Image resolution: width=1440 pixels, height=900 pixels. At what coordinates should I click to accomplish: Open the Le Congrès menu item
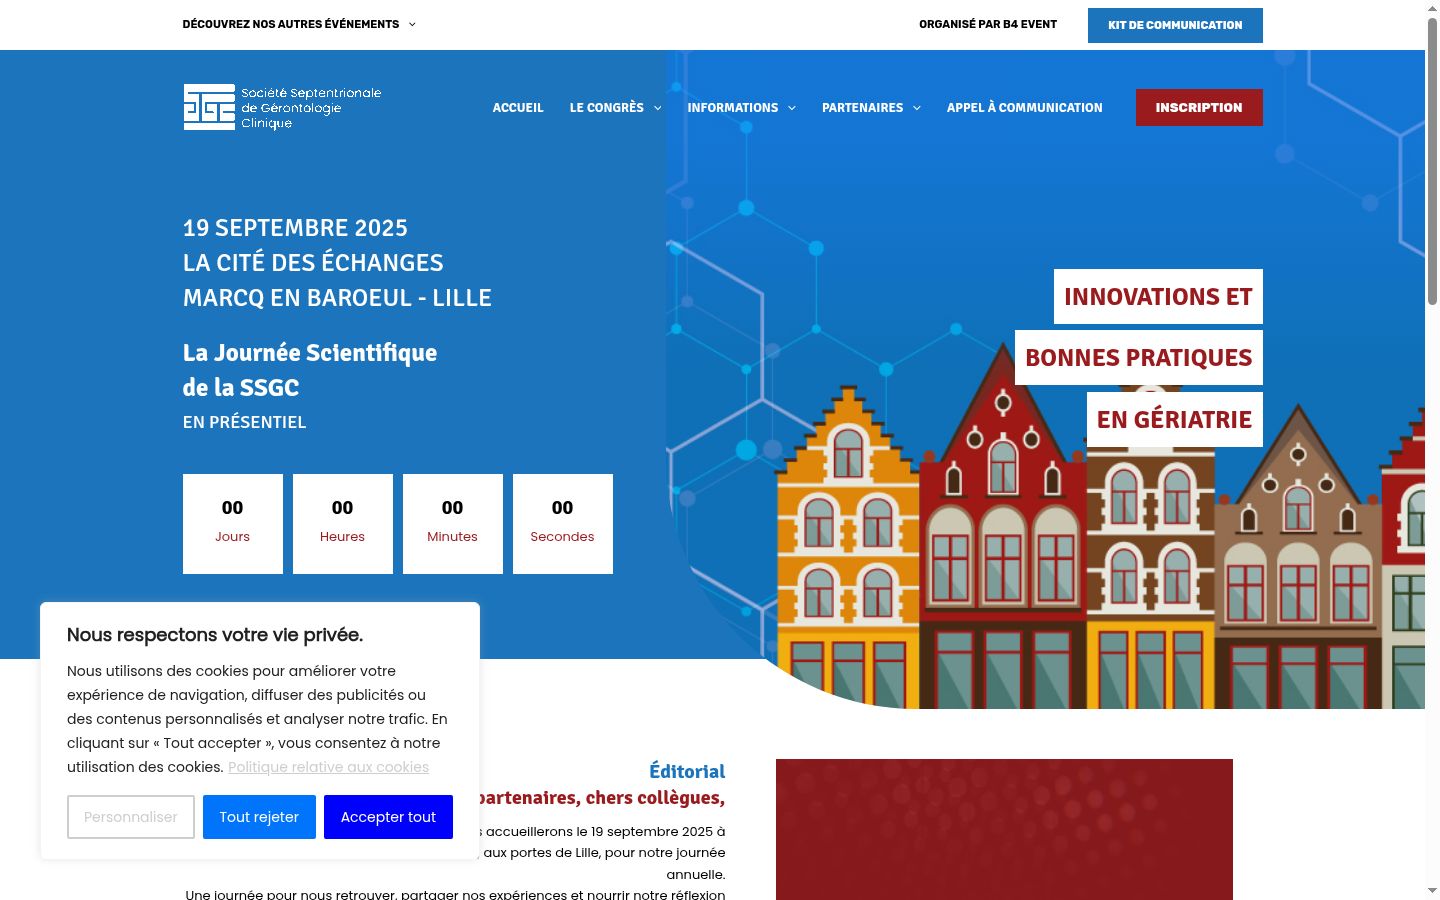(x=607, y=108)
